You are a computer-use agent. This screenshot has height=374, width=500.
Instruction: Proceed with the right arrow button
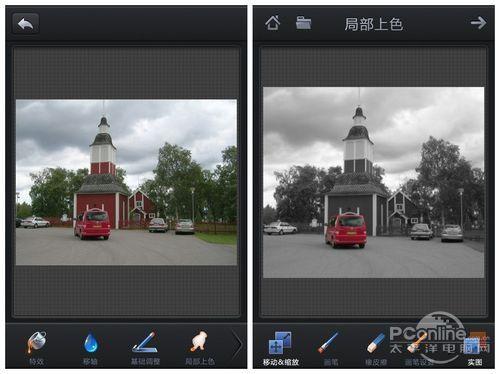click(x=478, y=23)
